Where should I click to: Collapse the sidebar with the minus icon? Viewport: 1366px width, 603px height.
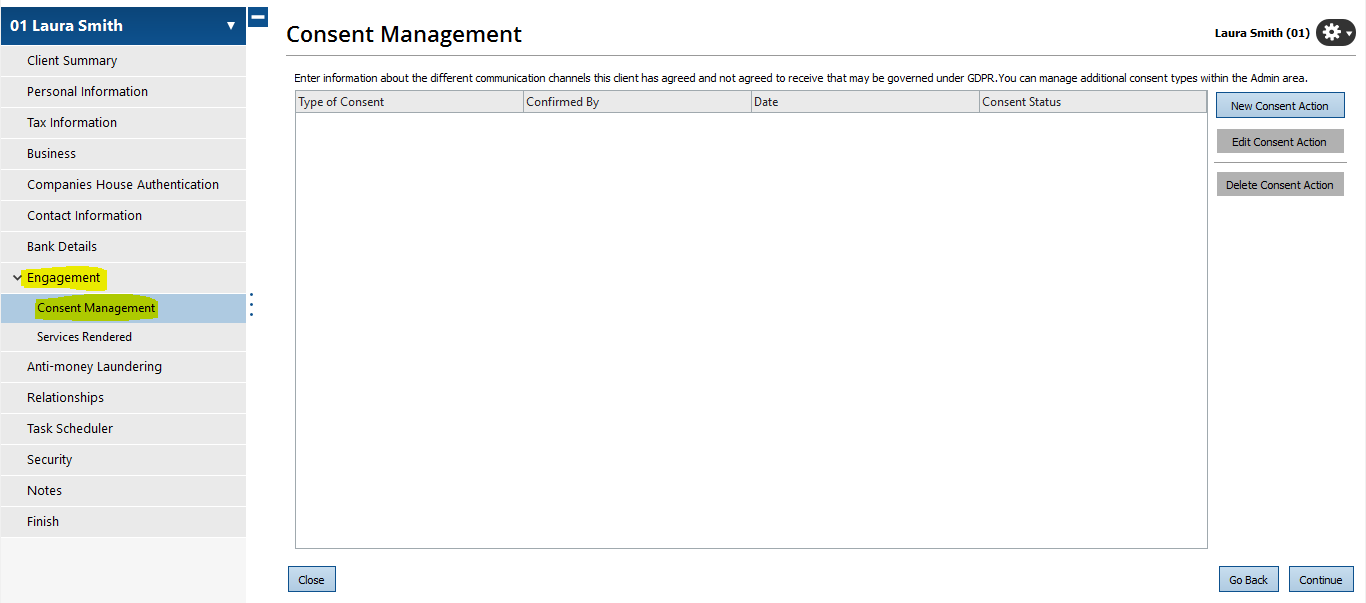point(257,17)
